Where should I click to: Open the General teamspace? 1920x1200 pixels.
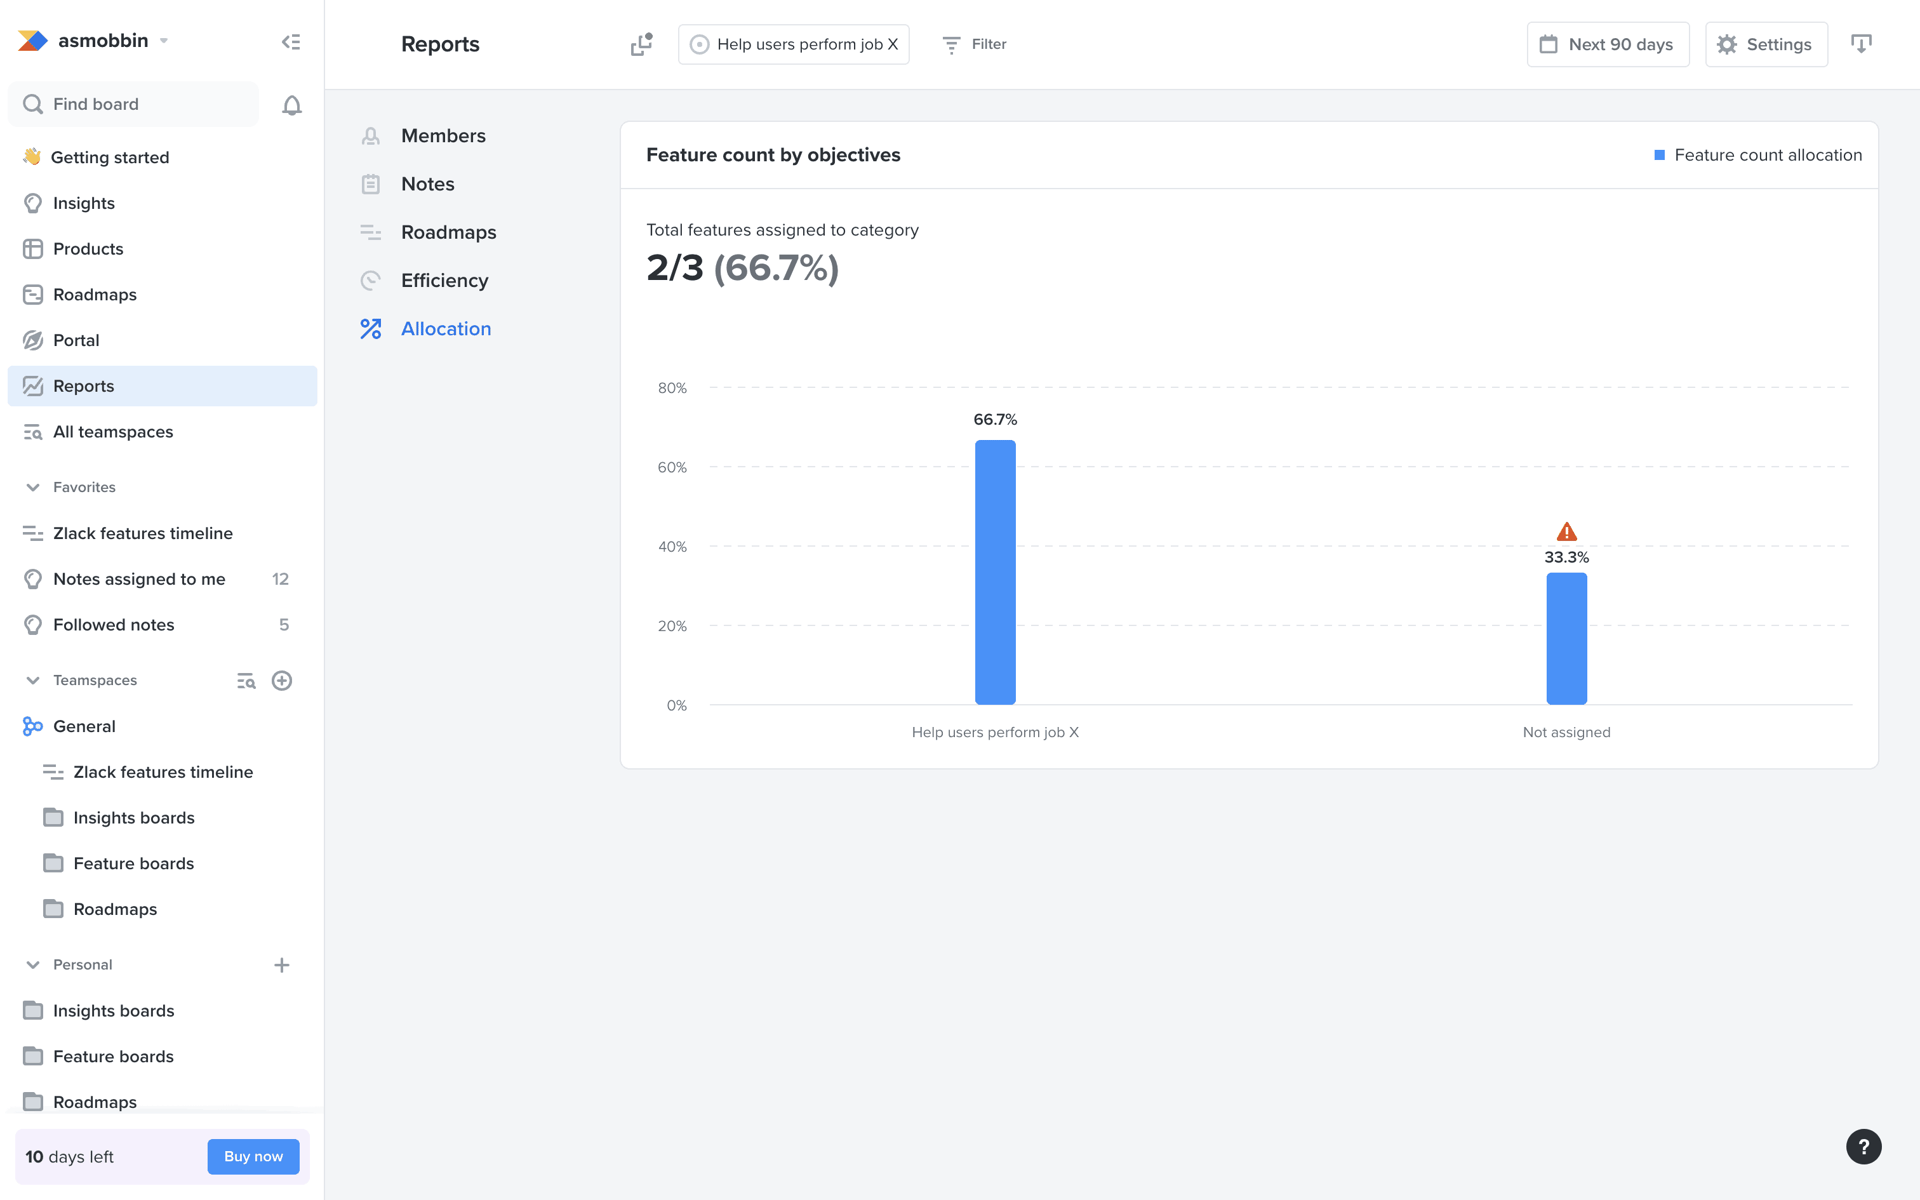click(162, 727)
